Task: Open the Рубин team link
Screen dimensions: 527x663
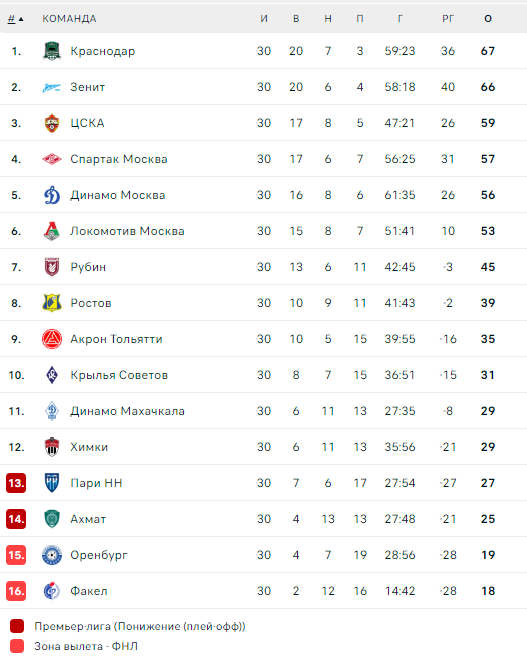Action: point(88,267)
